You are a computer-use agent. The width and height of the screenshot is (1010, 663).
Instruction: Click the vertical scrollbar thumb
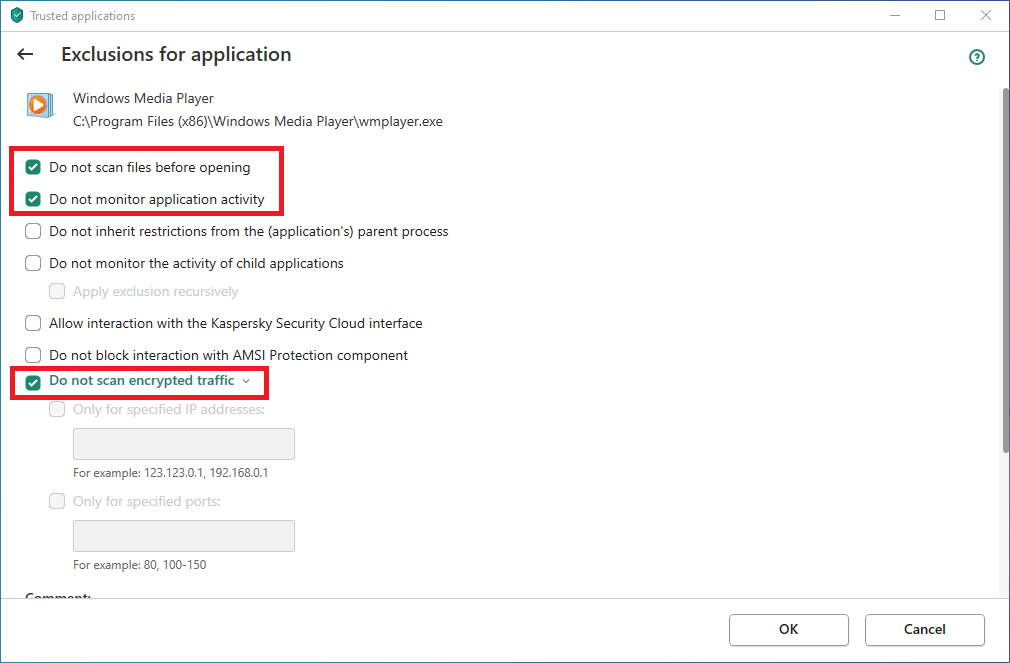pos(1003,270)
